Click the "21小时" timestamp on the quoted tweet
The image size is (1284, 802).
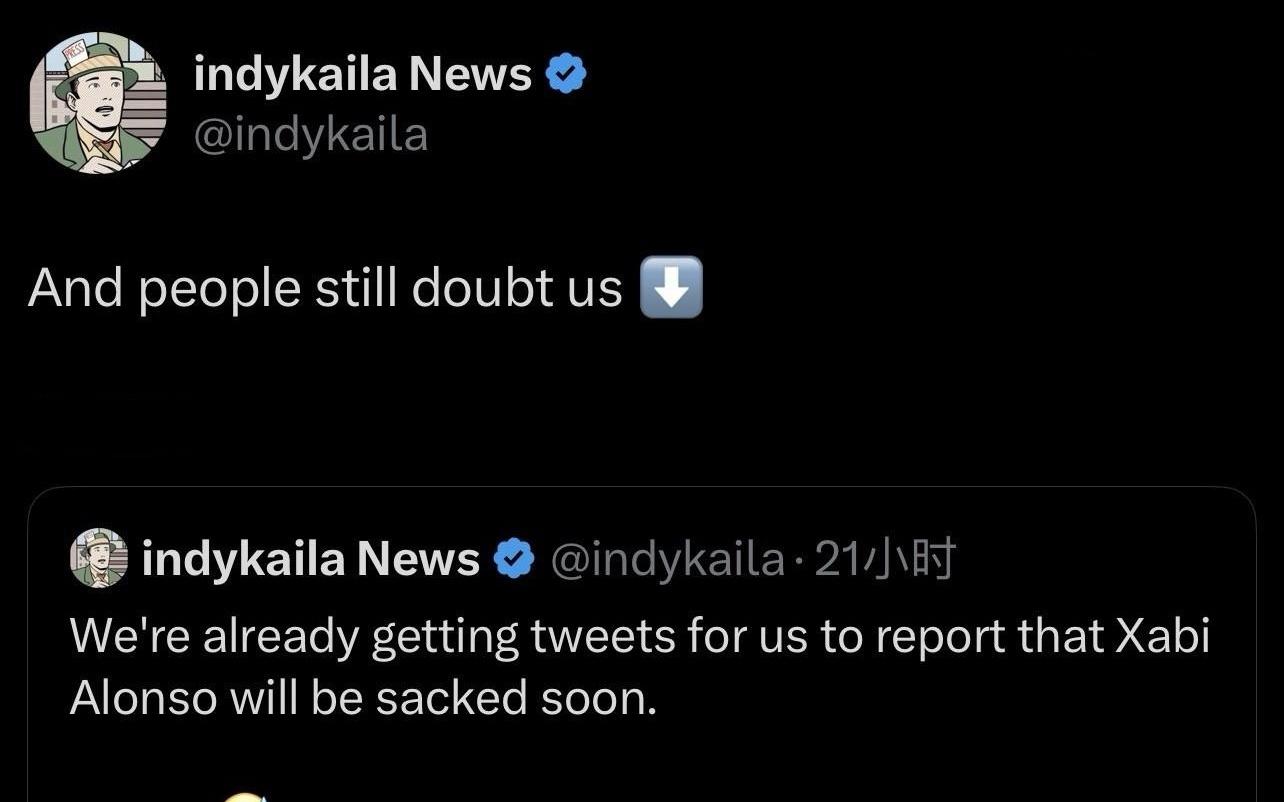(x=886, y=559)
